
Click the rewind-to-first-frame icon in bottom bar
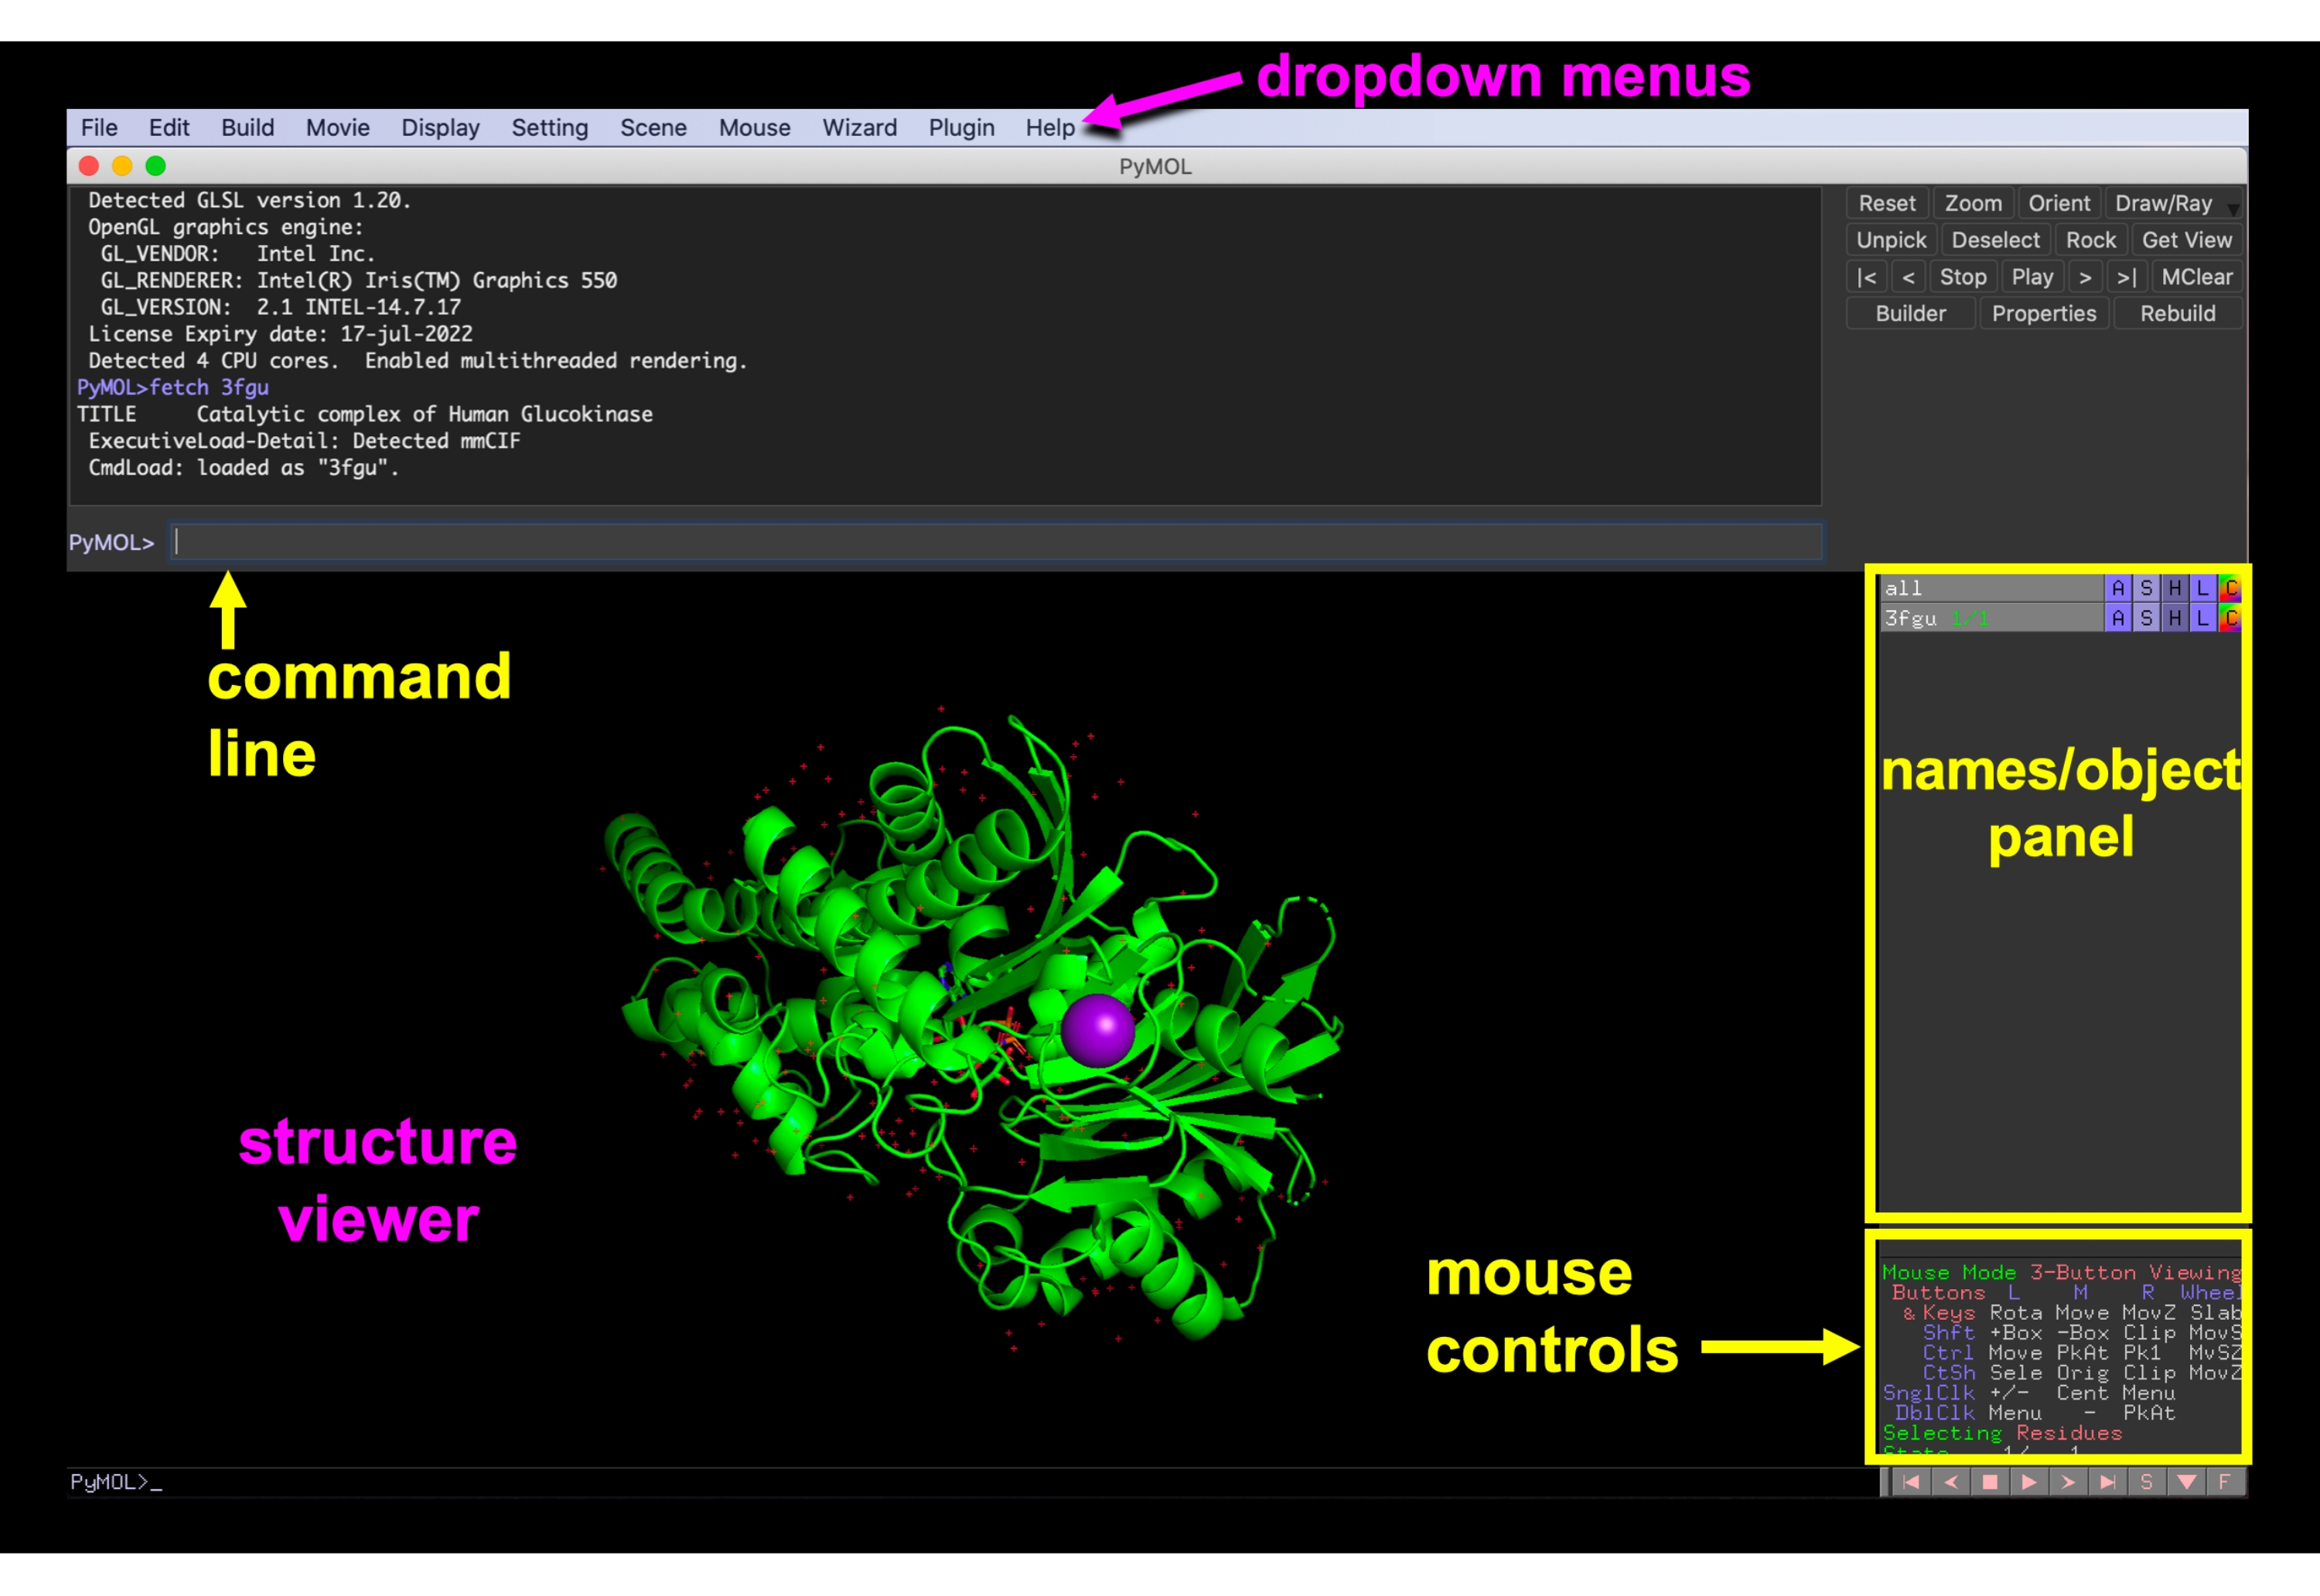point(1910,1482)
